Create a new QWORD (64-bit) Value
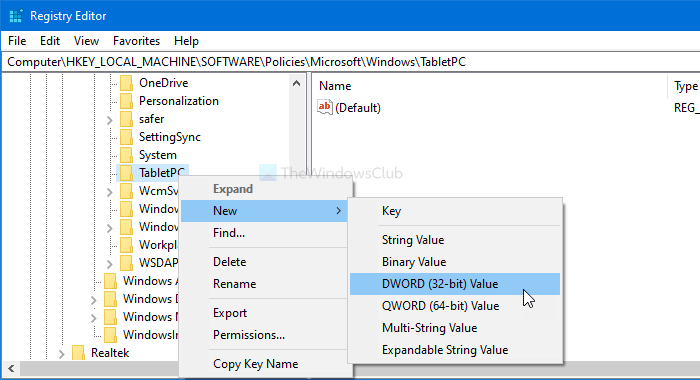Screen dimensions: 700x380 point(455,305)
